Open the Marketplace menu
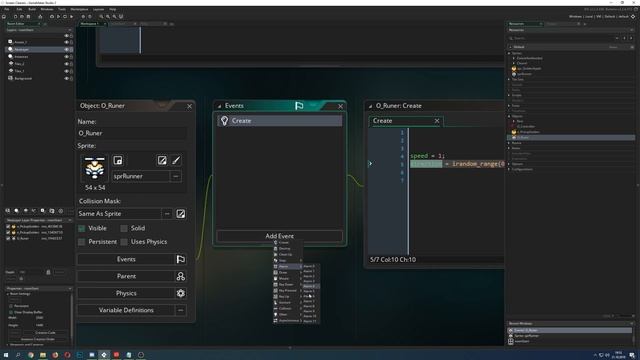The width and height of the screenshot is (640, 360). [79, 9]
